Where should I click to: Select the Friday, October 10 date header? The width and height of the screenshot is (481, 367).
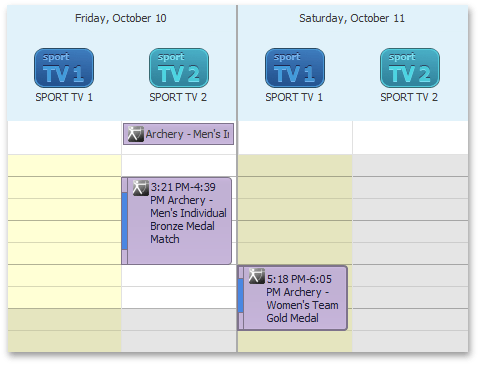[x=121, y=18]
